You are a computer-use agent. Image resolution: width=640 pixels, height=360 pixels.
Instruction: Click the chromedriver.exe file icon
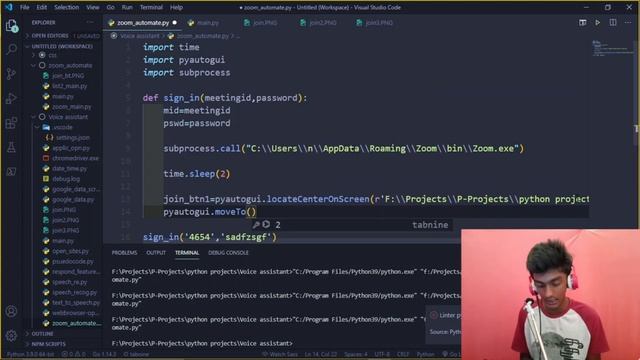click(x=46, y=158)
